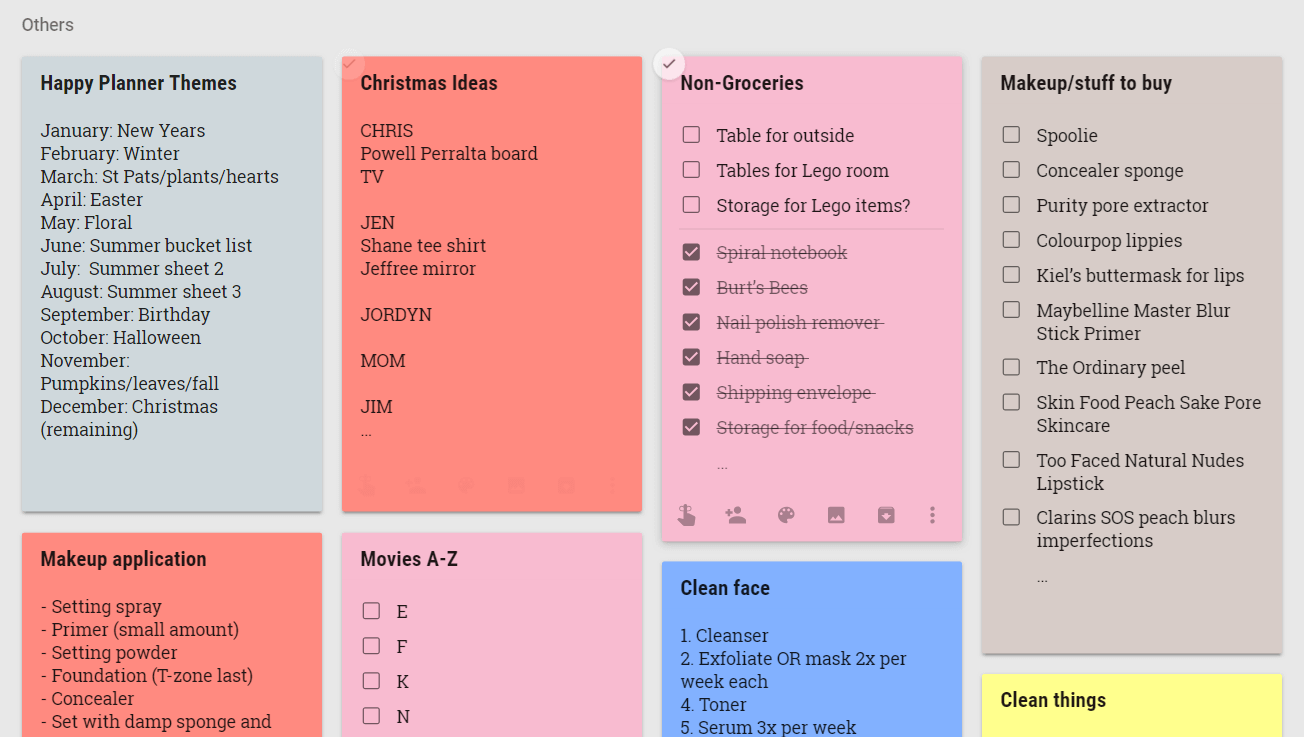Open the Clean face note

pyautogui.click(x=812, y=649)
